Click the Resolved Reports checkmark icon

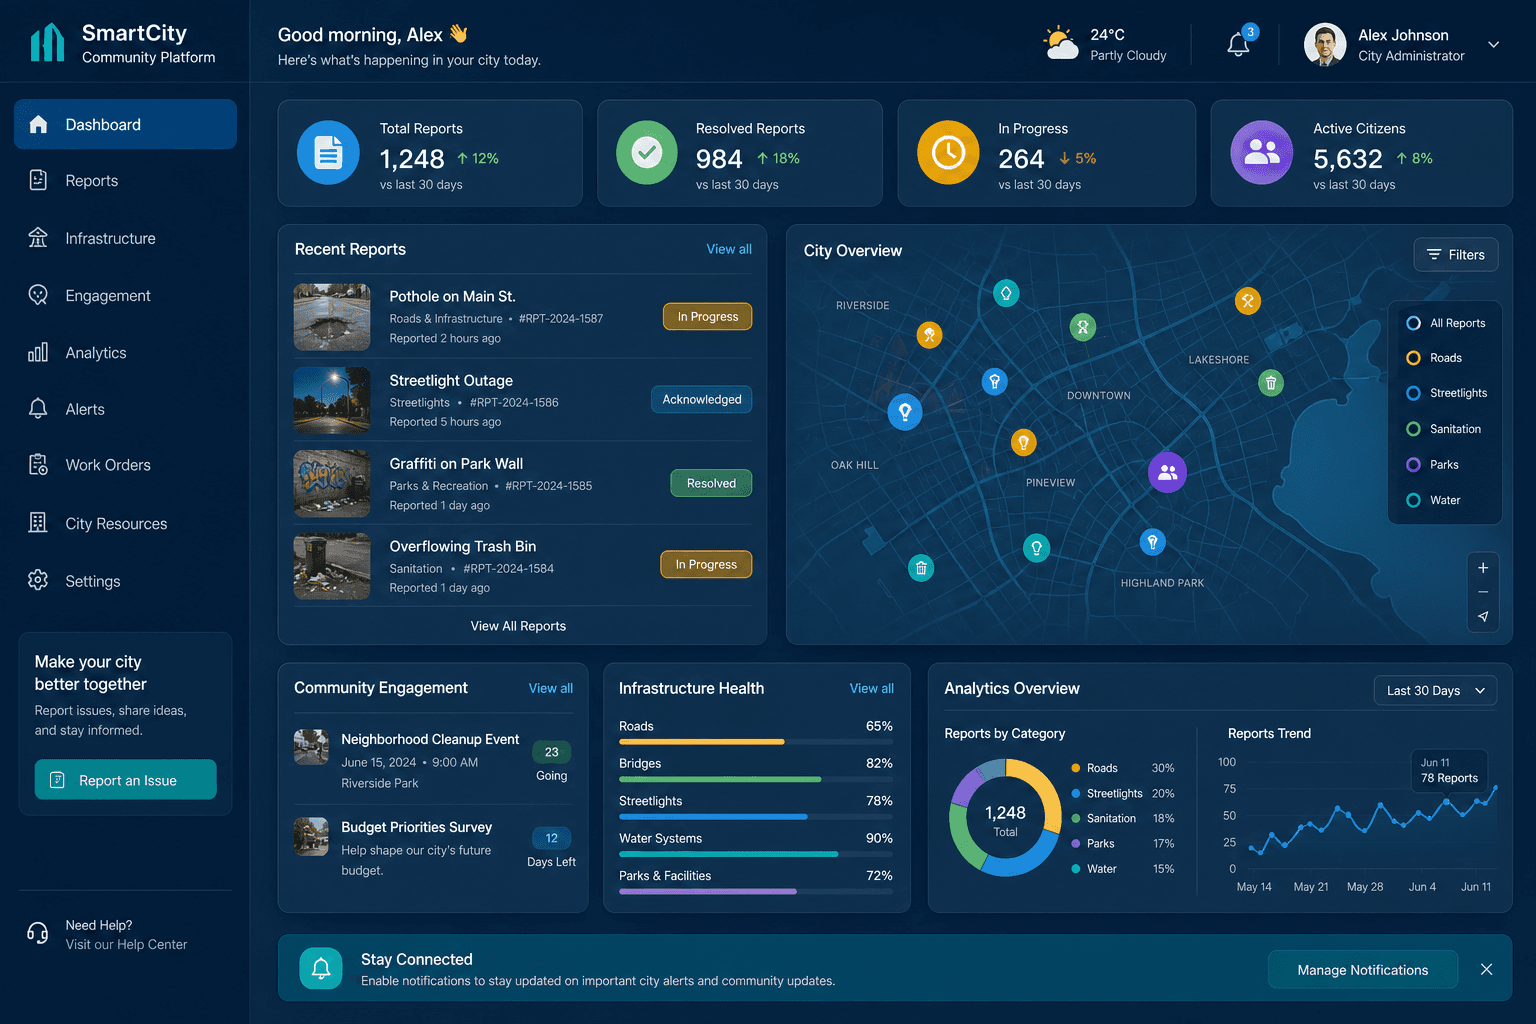(x=647, y=152)
